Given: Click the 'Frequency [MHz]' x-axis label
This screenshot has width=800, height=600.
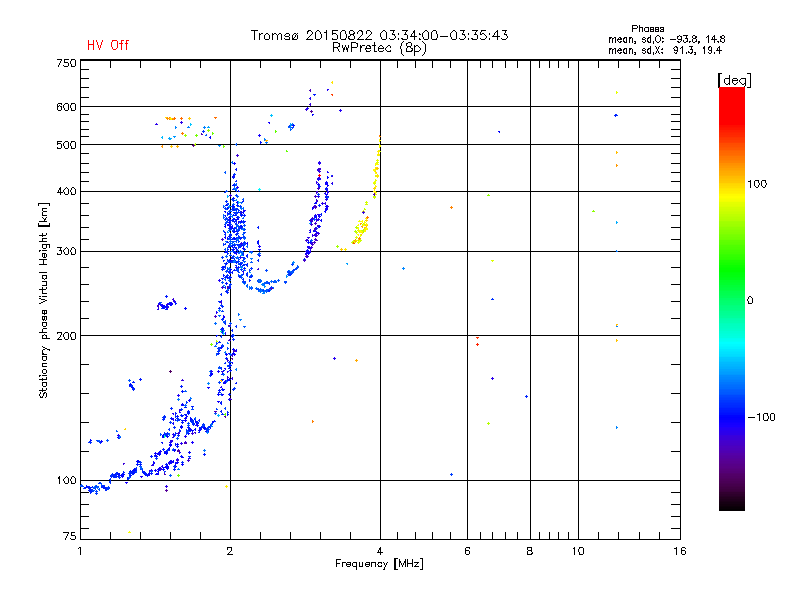Looking at the screenshot, I should [379, 564].
